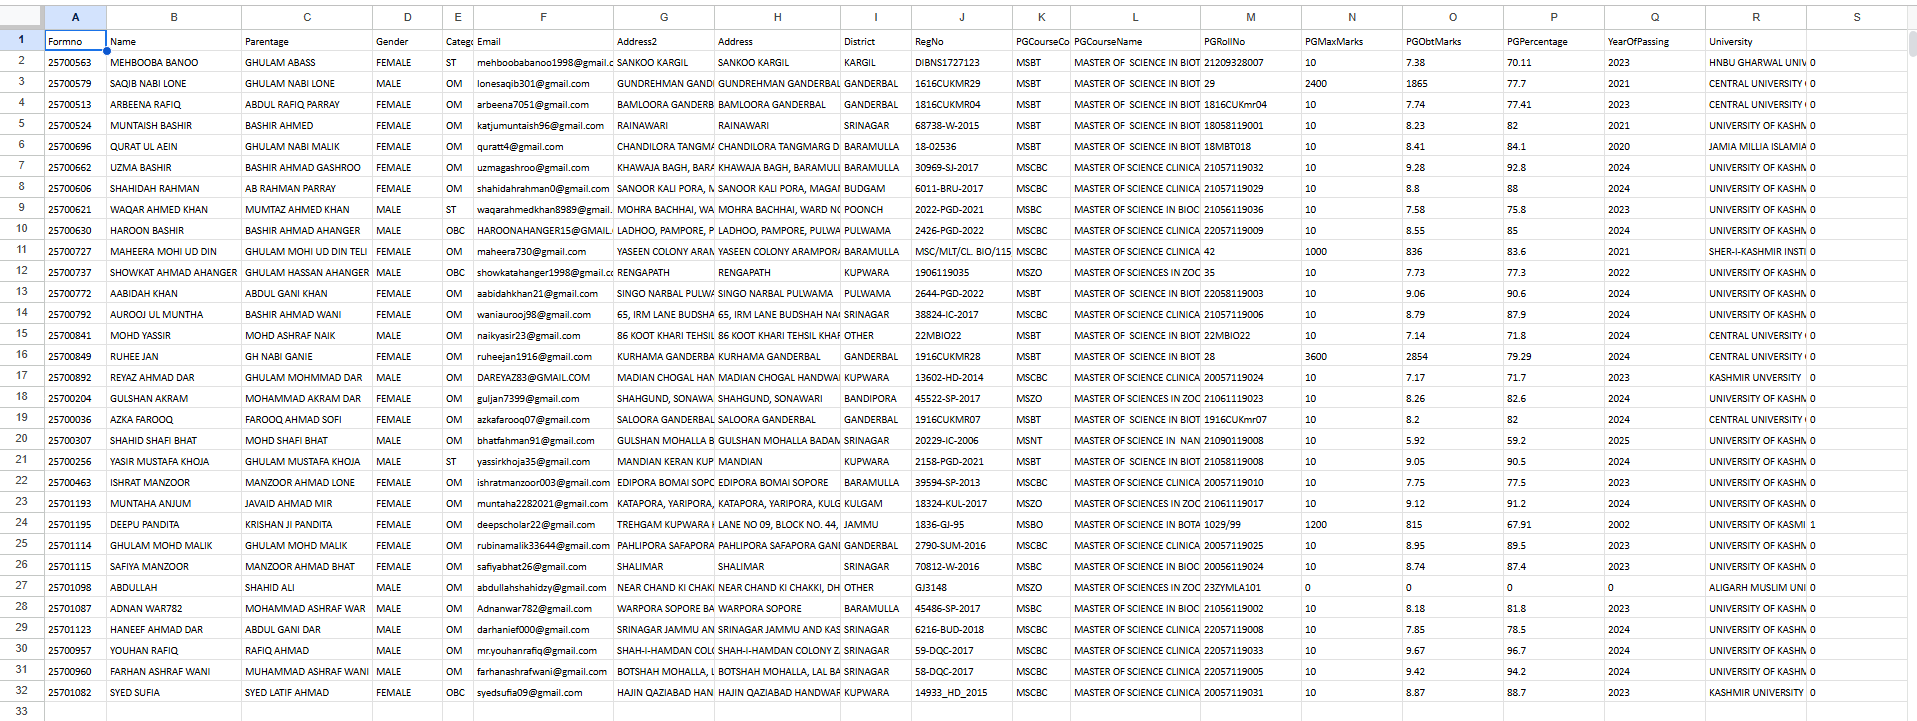The height and width of the screenshot is (721, 1917).
Task: Select column M header
Action: [x=1250, y=17]
